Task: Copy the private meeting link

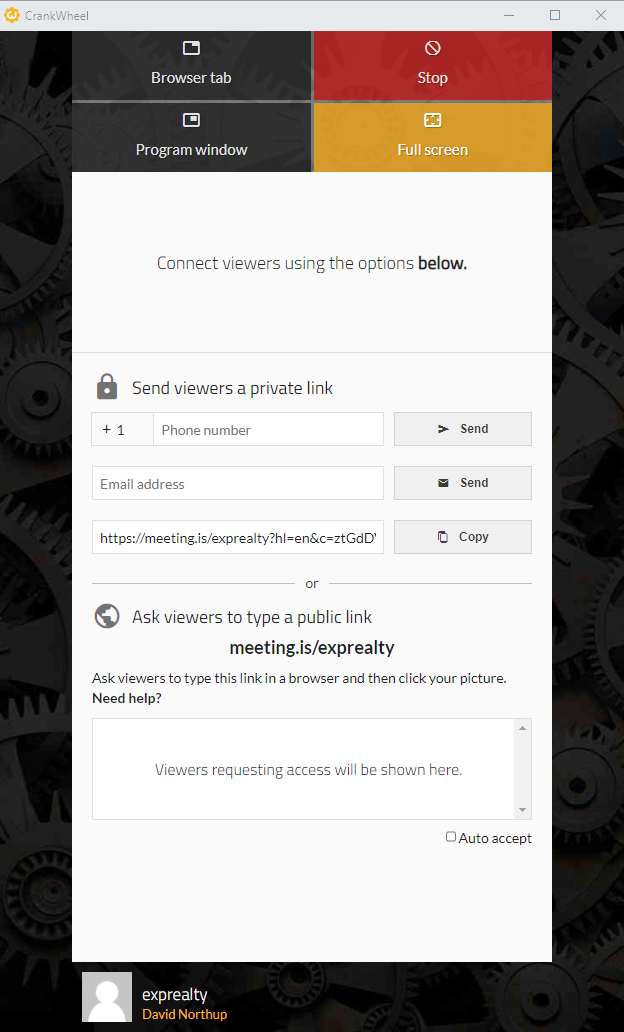Action: [x=463, y=537]
